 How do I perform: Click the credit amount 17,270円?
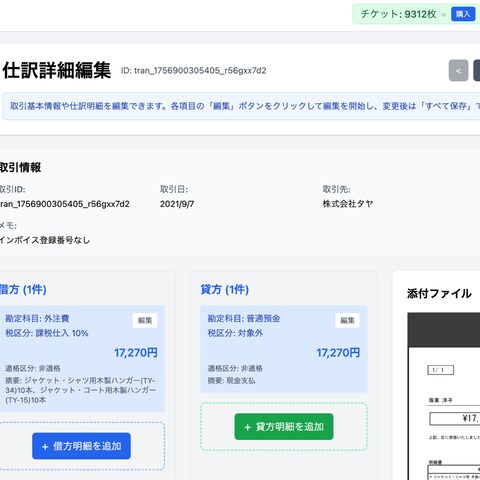(338, 353)
